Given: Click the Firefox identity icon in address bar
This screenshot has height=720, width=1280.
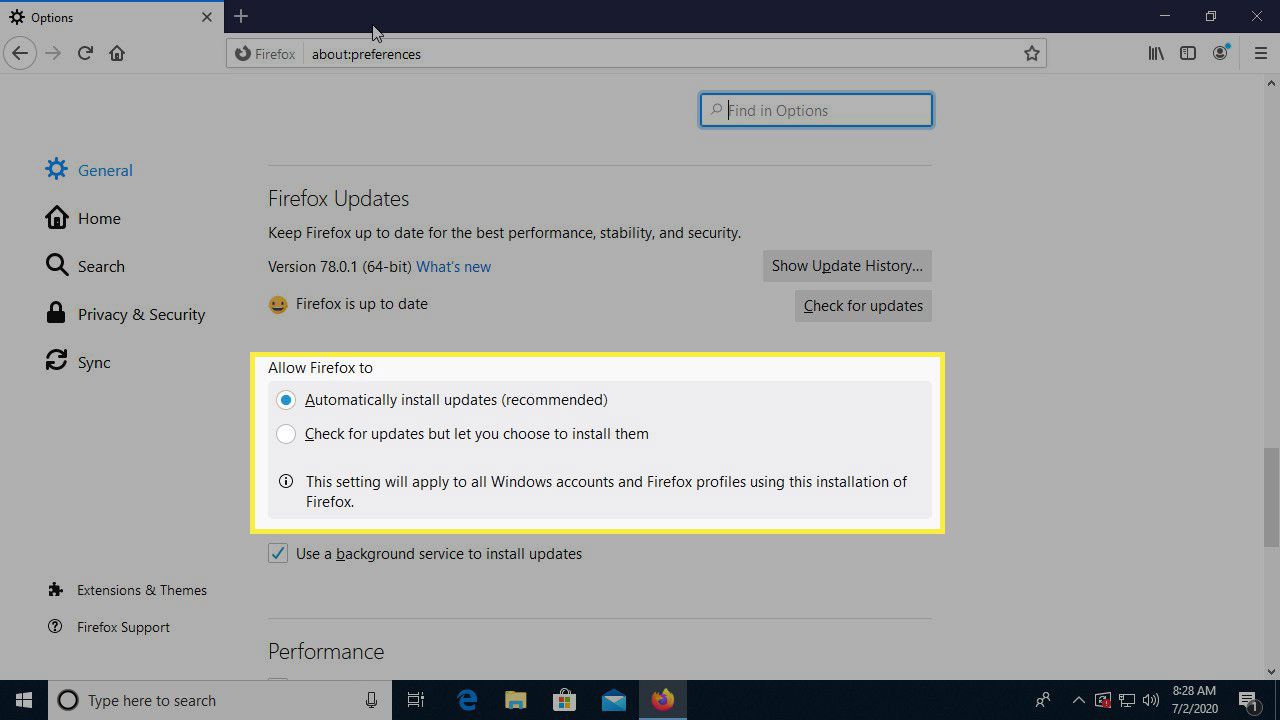Looking at the screenshot, I should 265,54.
